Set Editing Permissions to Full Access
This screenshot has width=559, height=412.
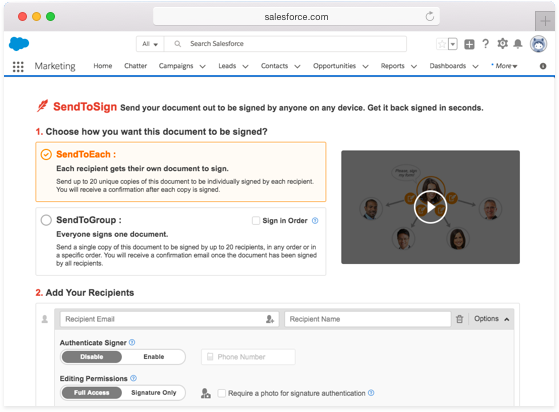[x=92, y=392]
